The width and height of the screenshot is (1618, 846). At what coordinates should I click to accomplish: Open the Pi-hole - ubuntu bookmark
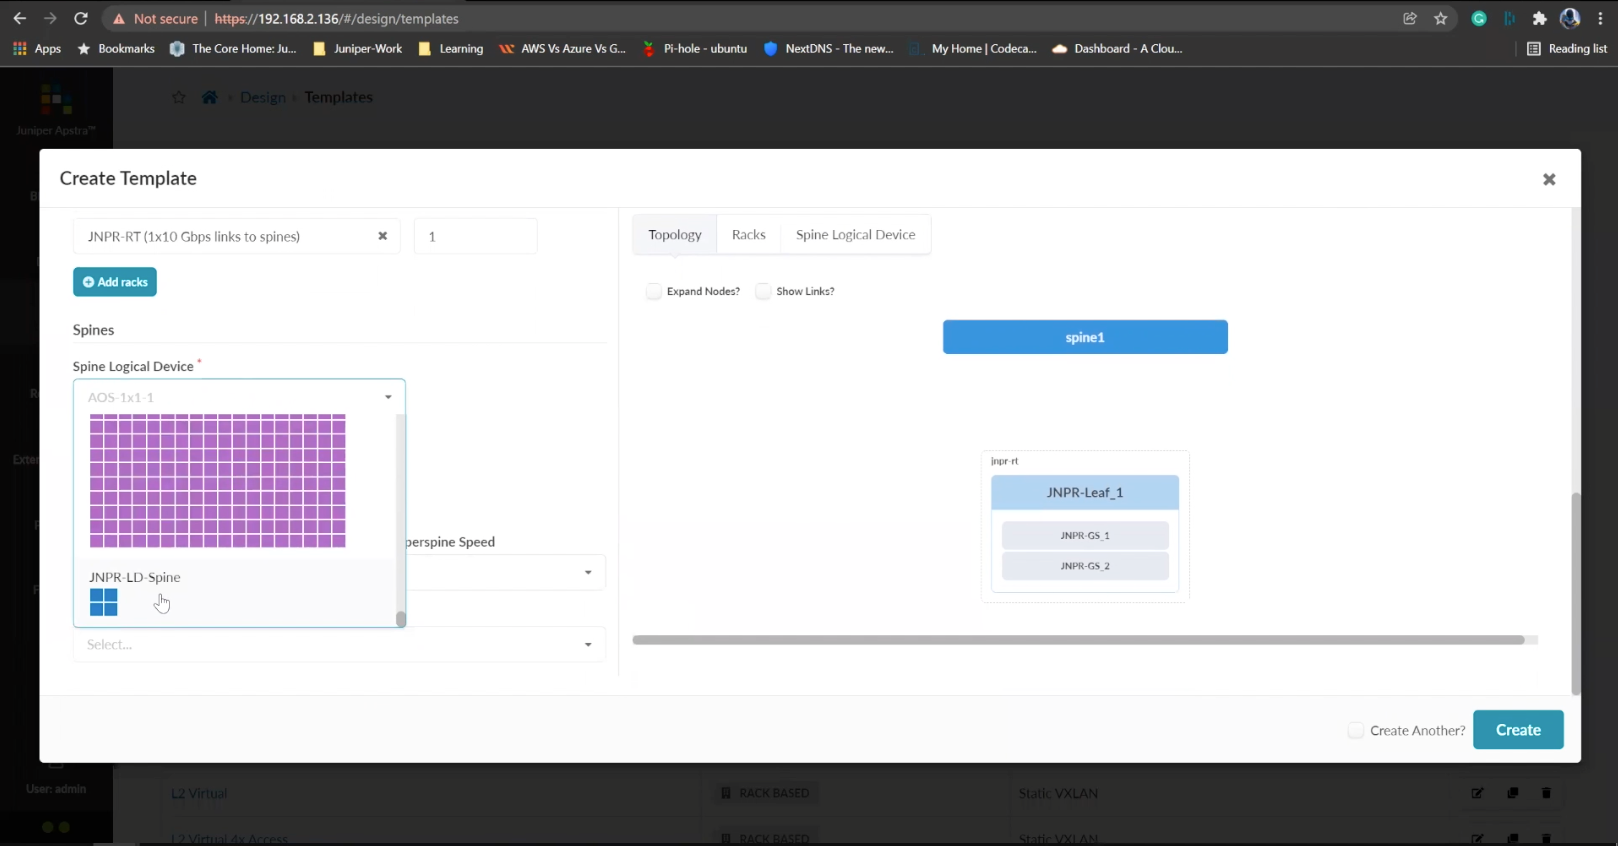click(x=695, y=48)
